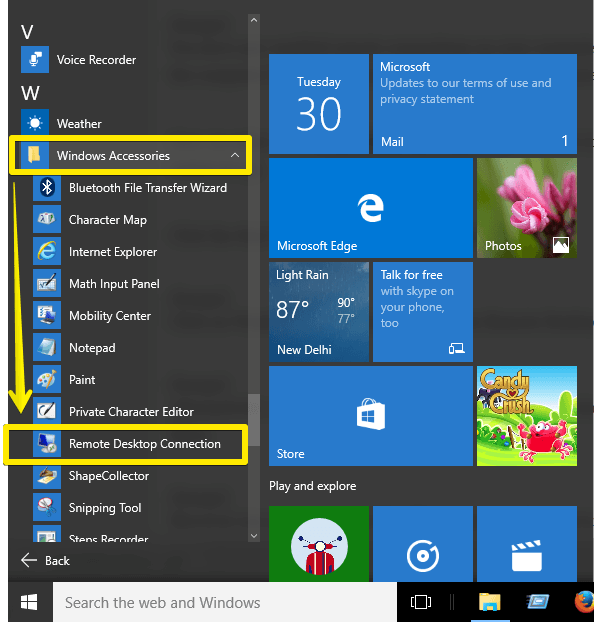
Task: Open Firefox from the taskbar
Action: [x=584, y=602]
